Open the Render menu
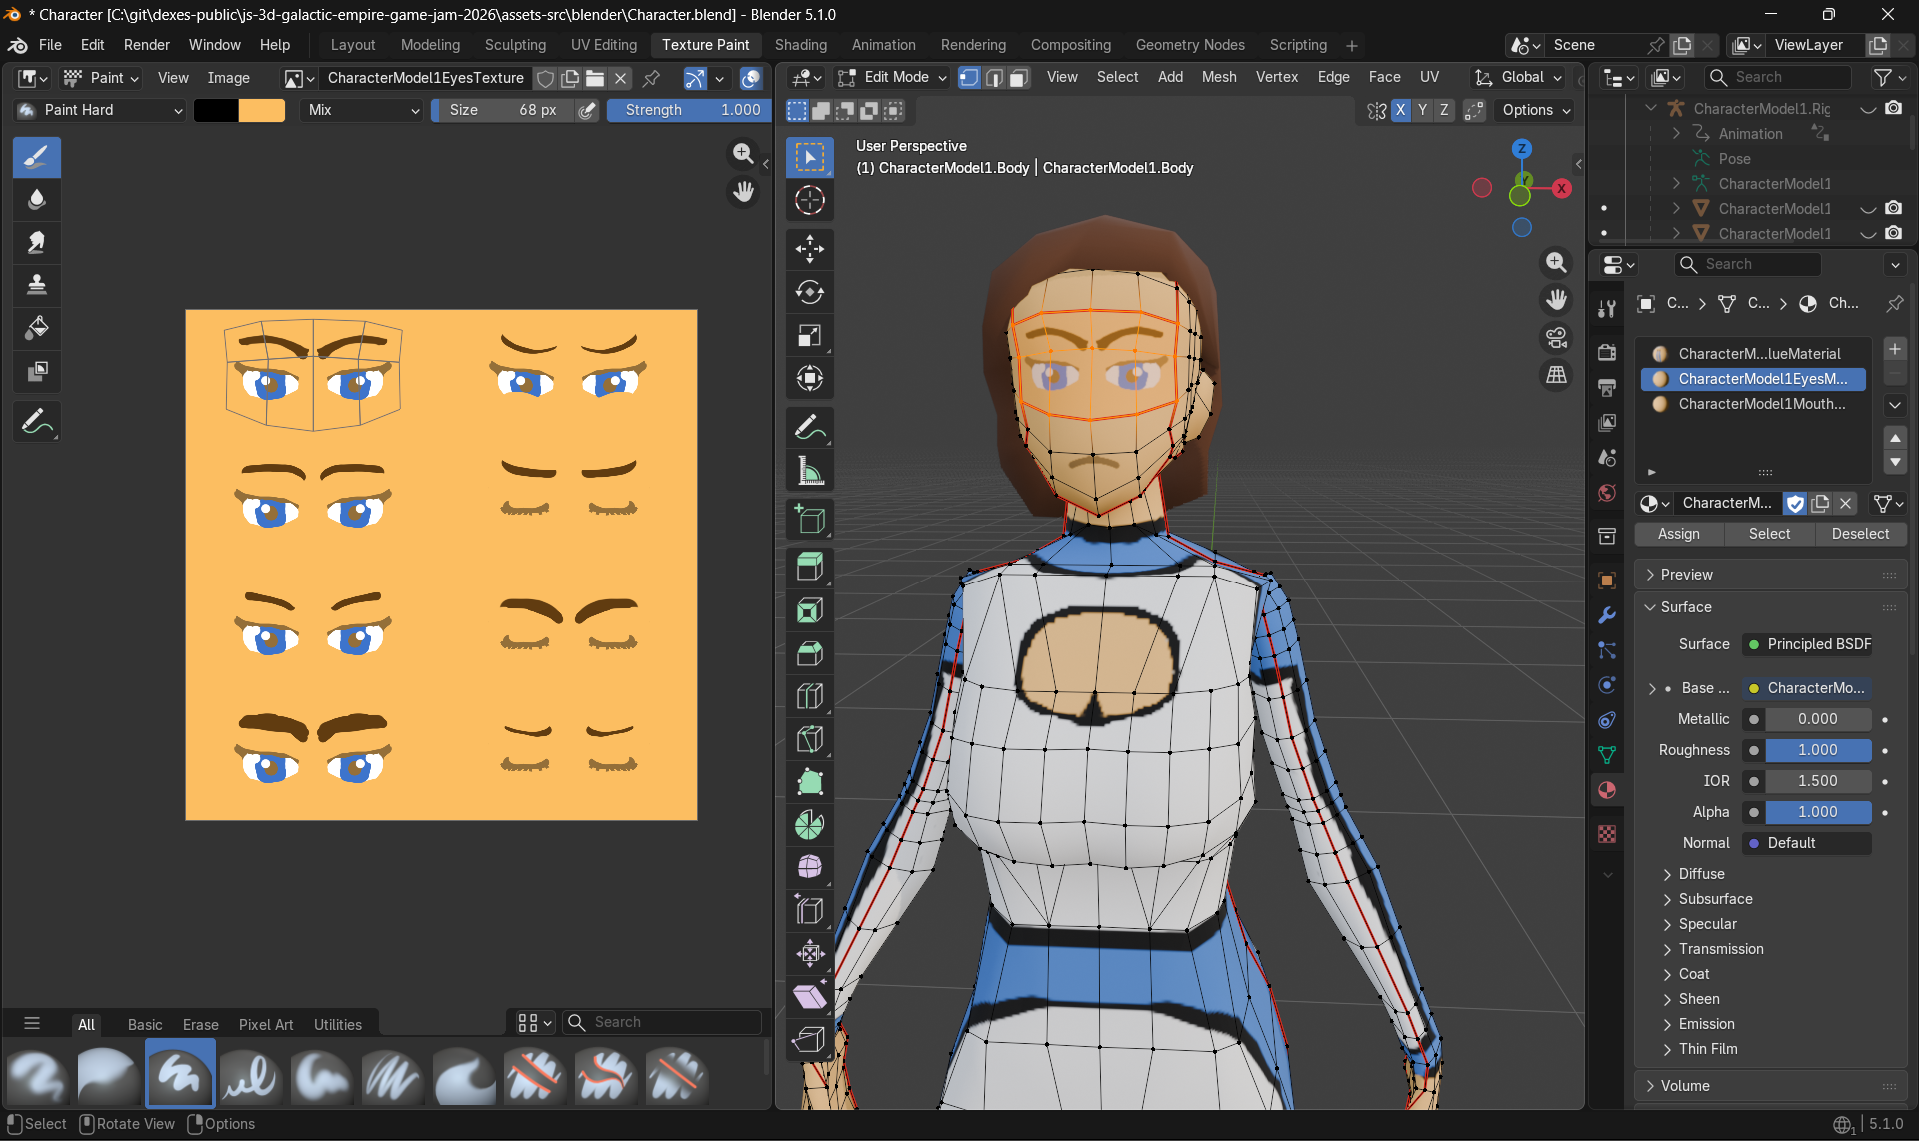 click(x=146, y=45)
